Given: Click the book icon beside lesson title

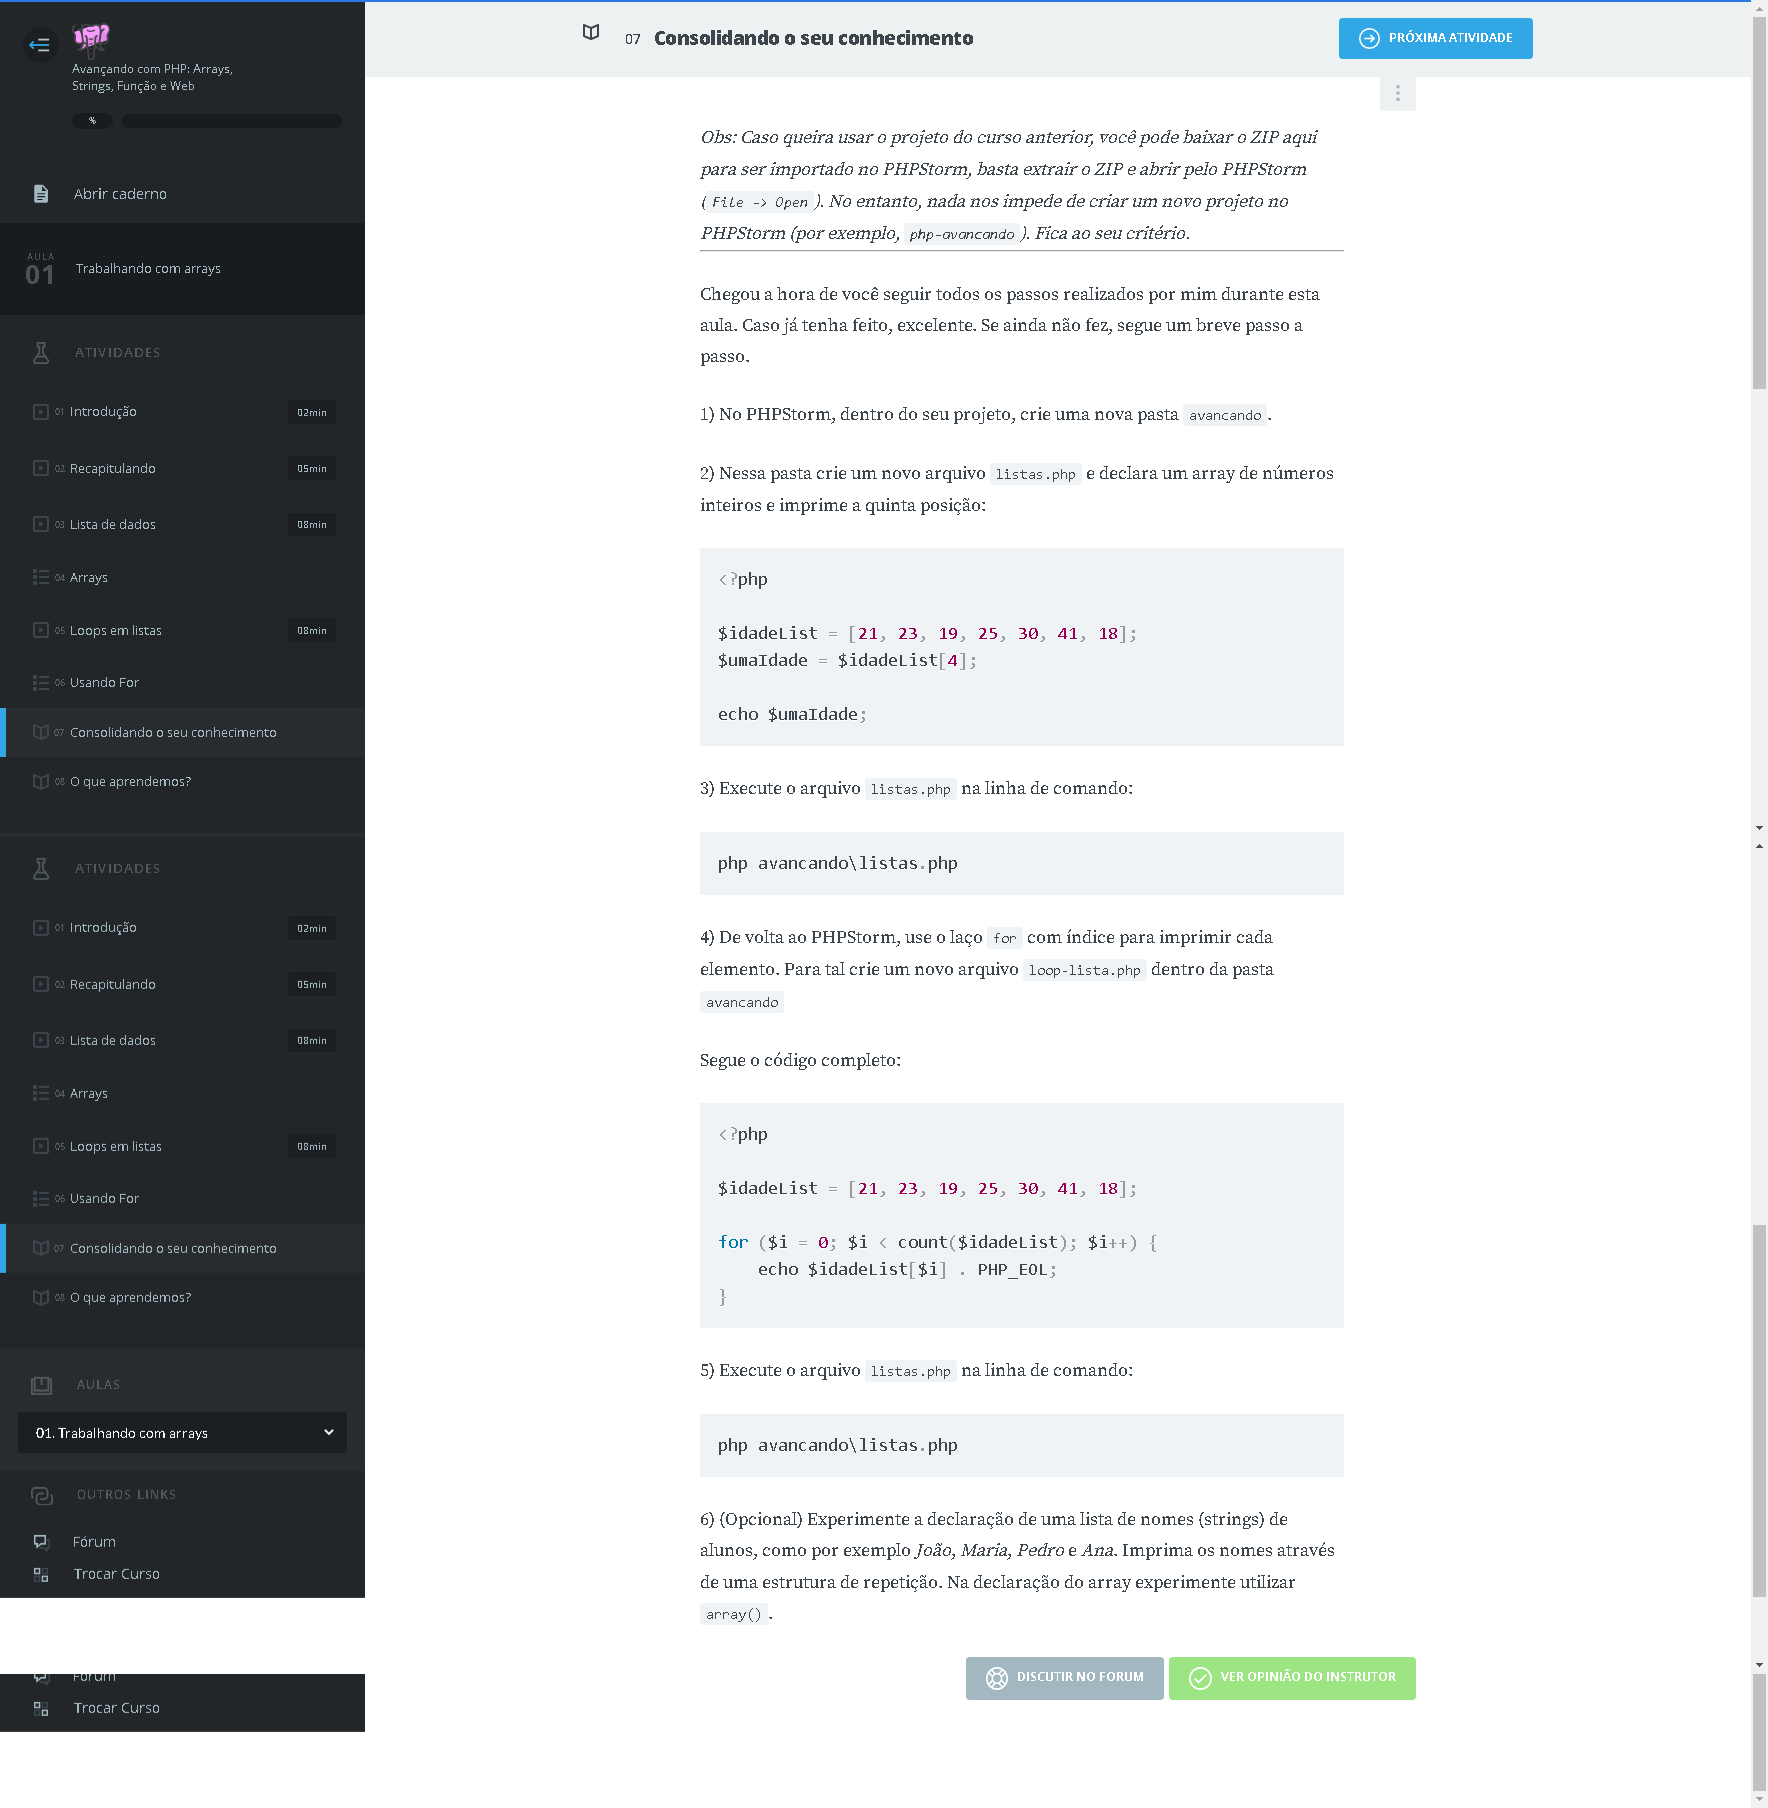Looking at the screenshot, I should point(591,32).
